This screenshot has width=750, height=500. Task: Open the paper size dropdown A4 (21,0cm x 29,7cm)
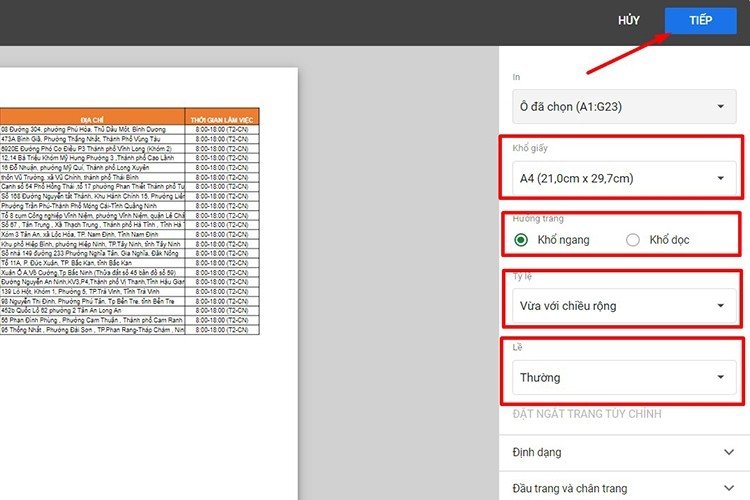click(624, 178)
